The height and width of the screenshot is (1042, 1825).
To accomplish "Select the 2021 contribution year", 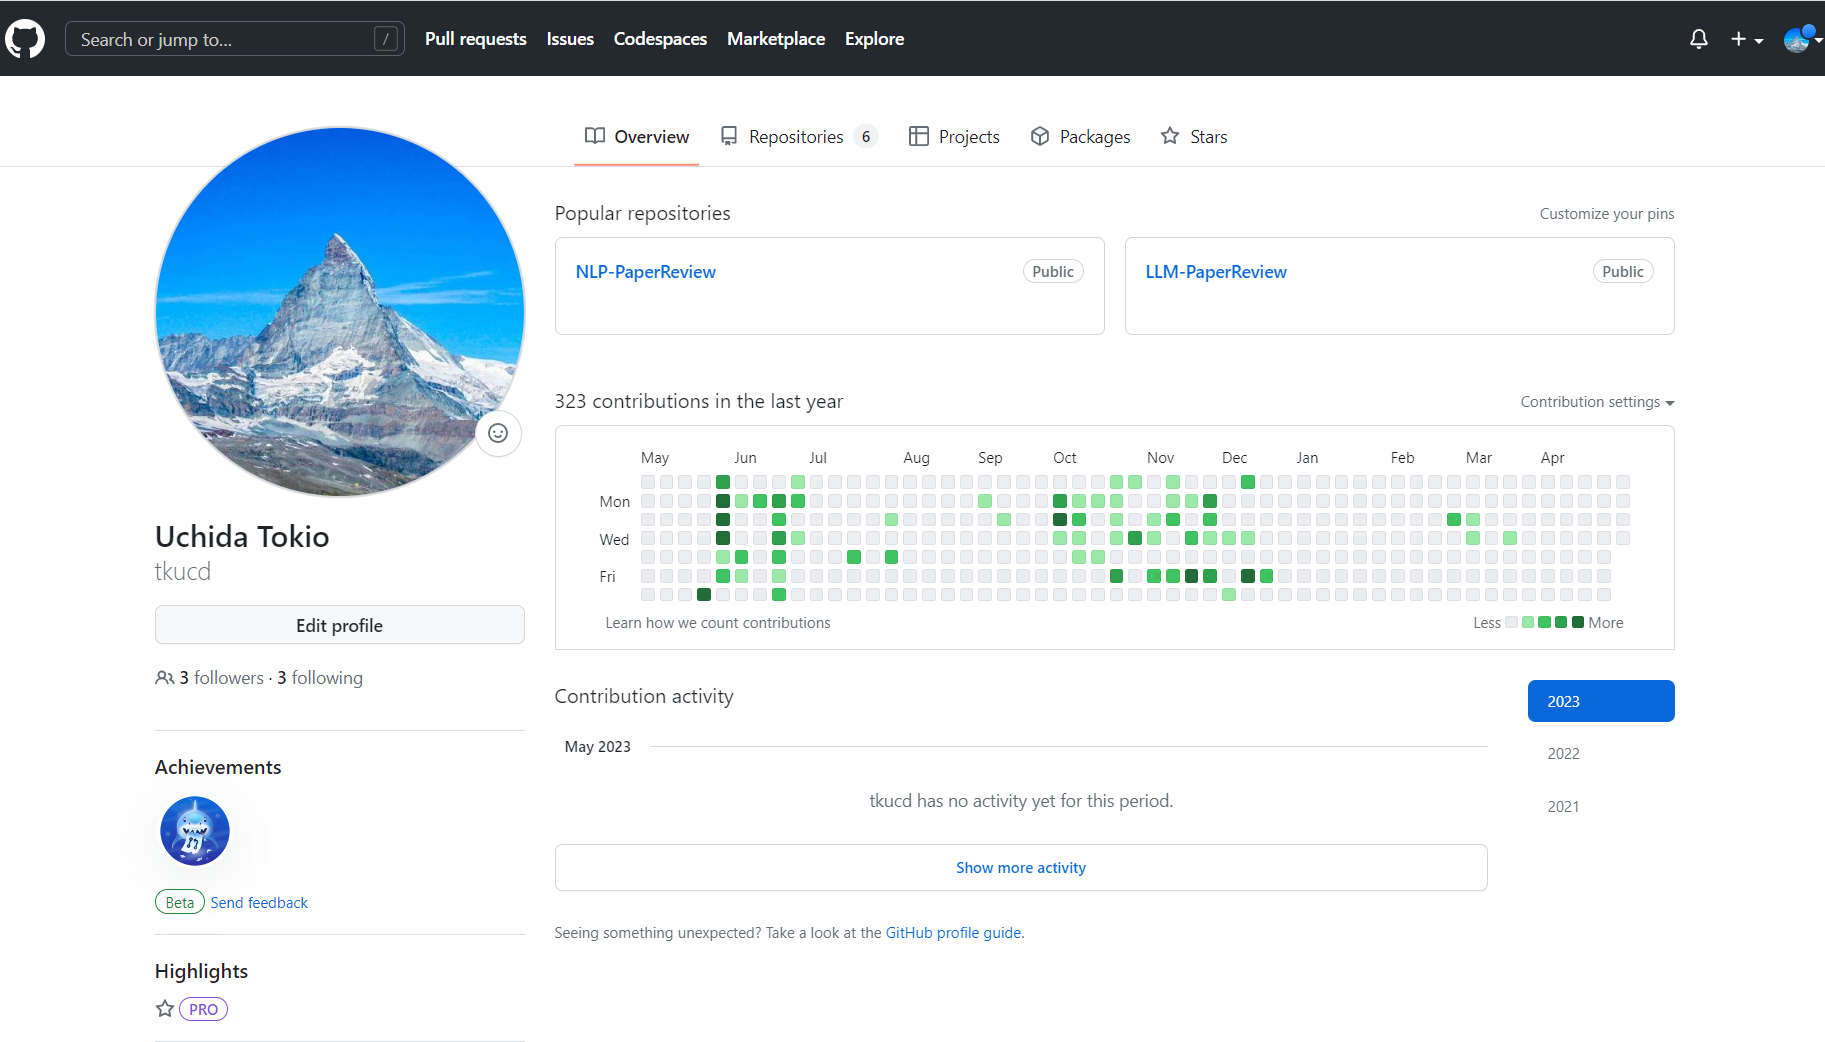I will tap(1563, 807).
